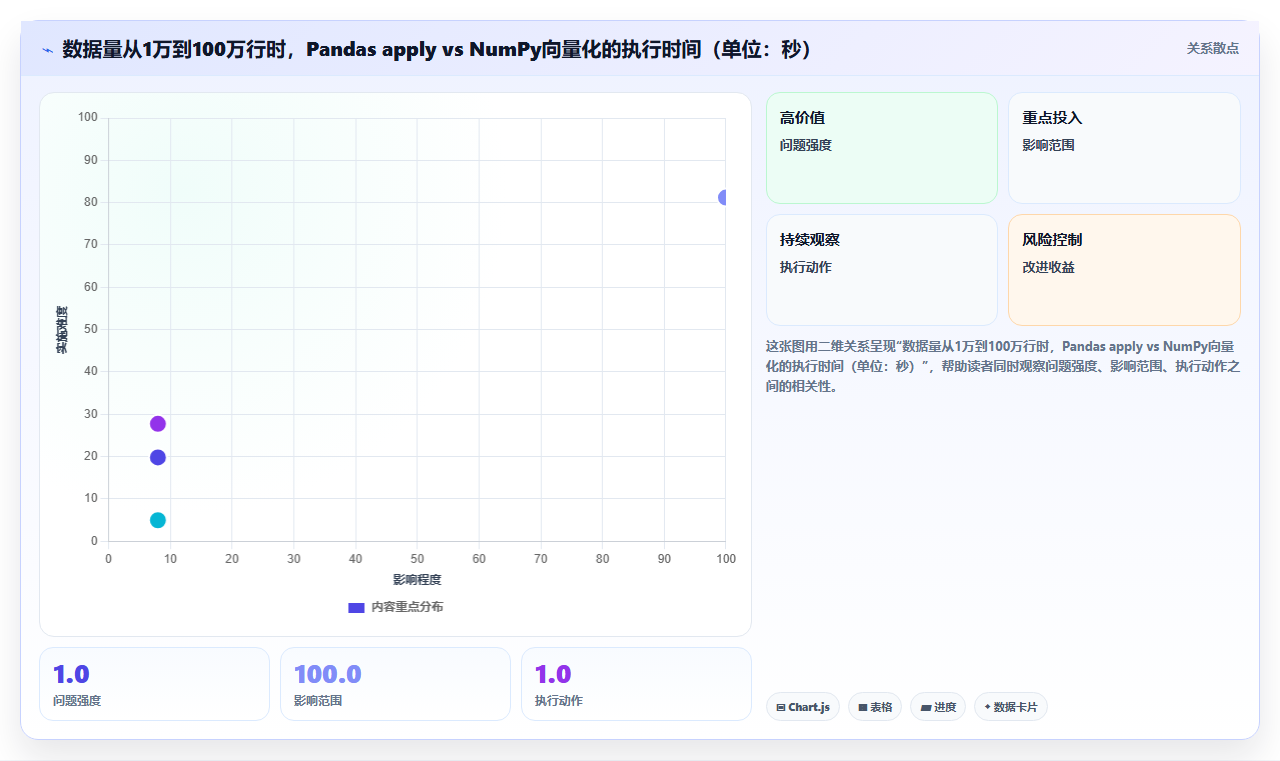
Task: Click the 问题强度 text in 高价值 card
Action: [x=806, y=145]
